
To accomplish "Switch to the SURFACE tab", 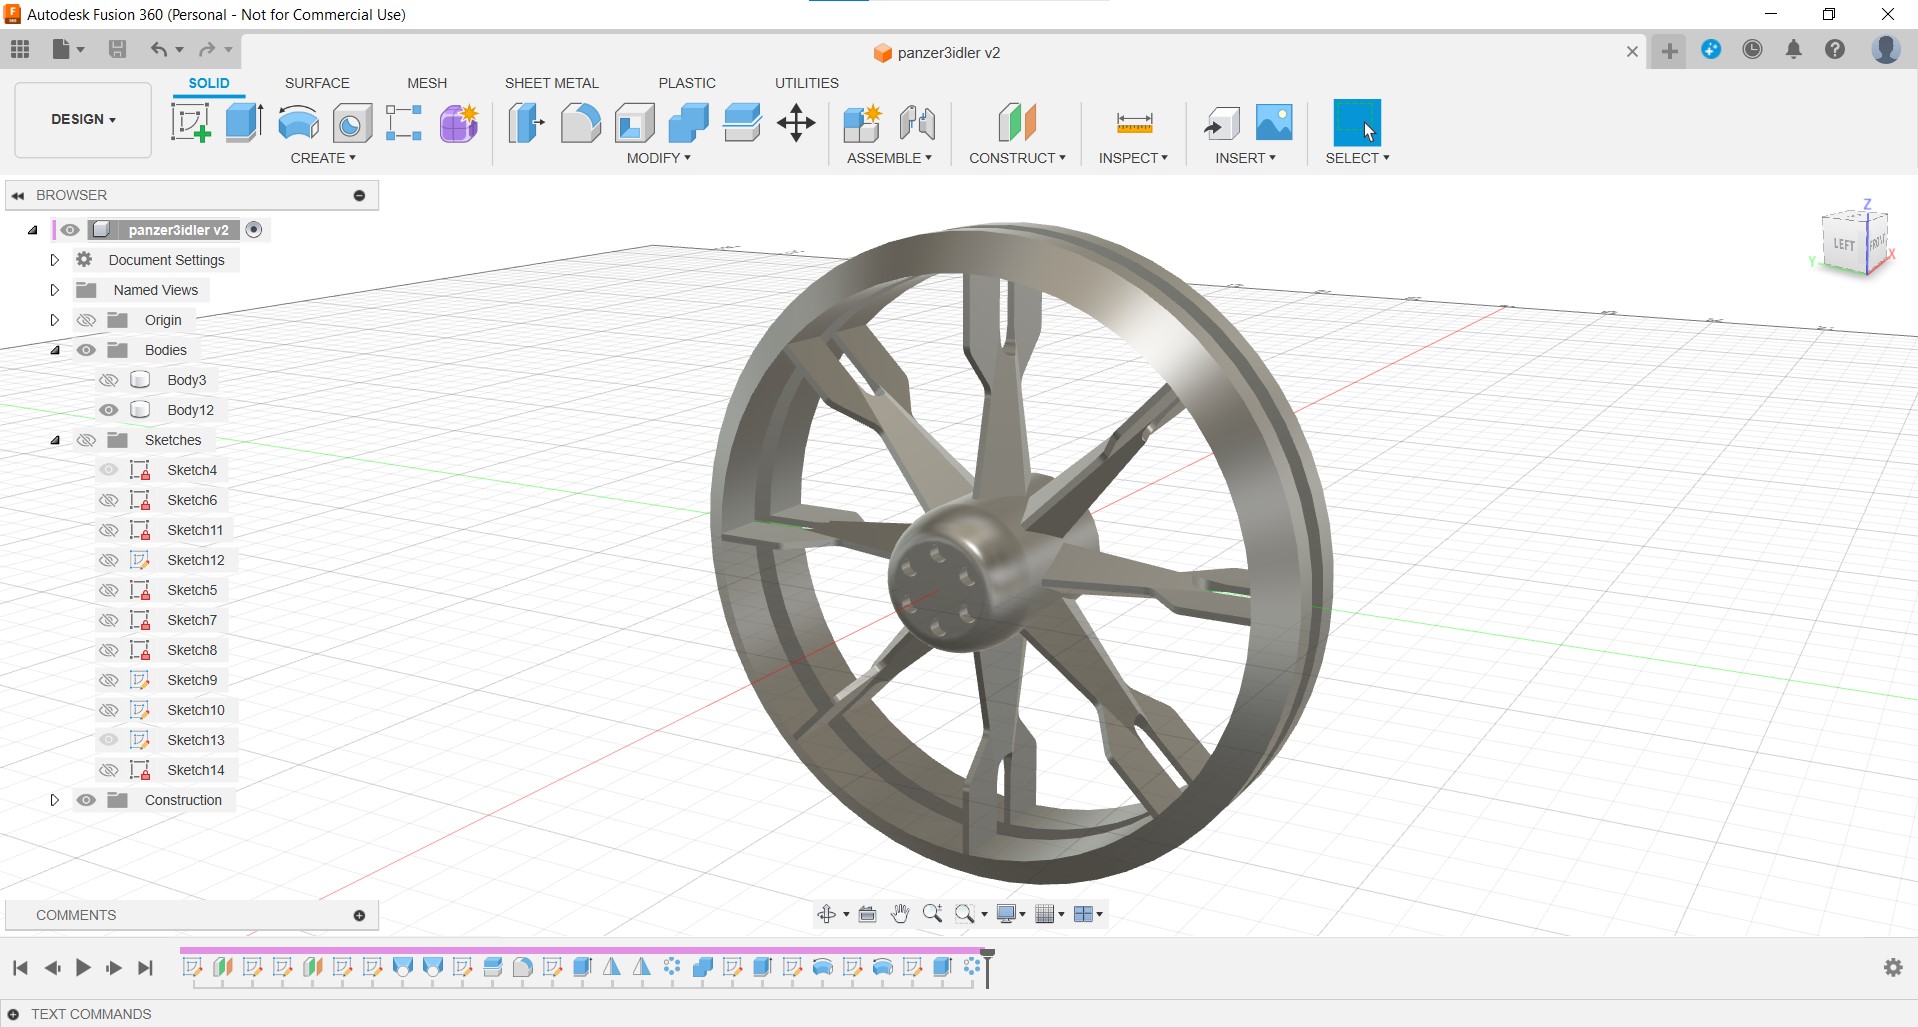I will coord(317,83).
